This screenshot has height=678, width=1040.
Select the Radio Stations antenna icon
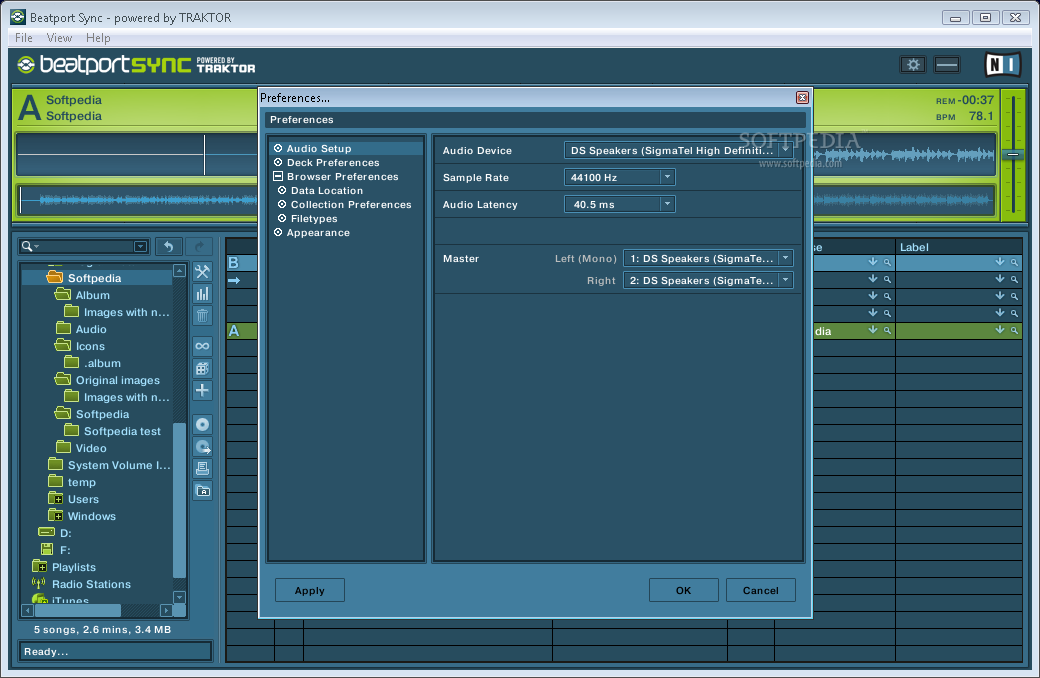pos(38,584)
